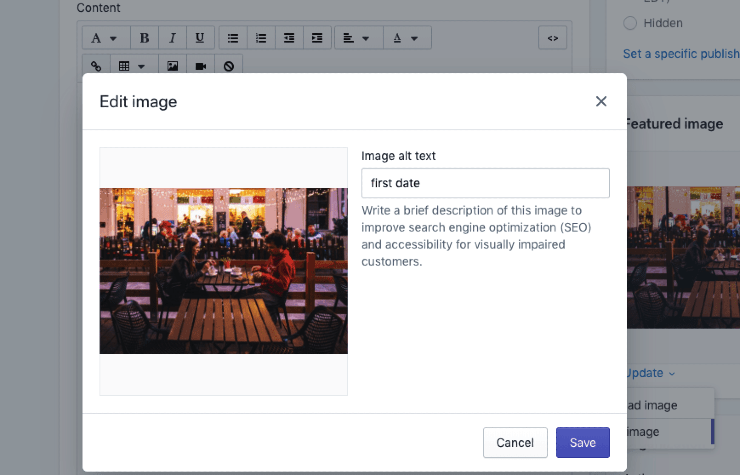Click Cancel in Edit image dialog
The height and width of the screenshot is (475, 740).
coord(515,442)
